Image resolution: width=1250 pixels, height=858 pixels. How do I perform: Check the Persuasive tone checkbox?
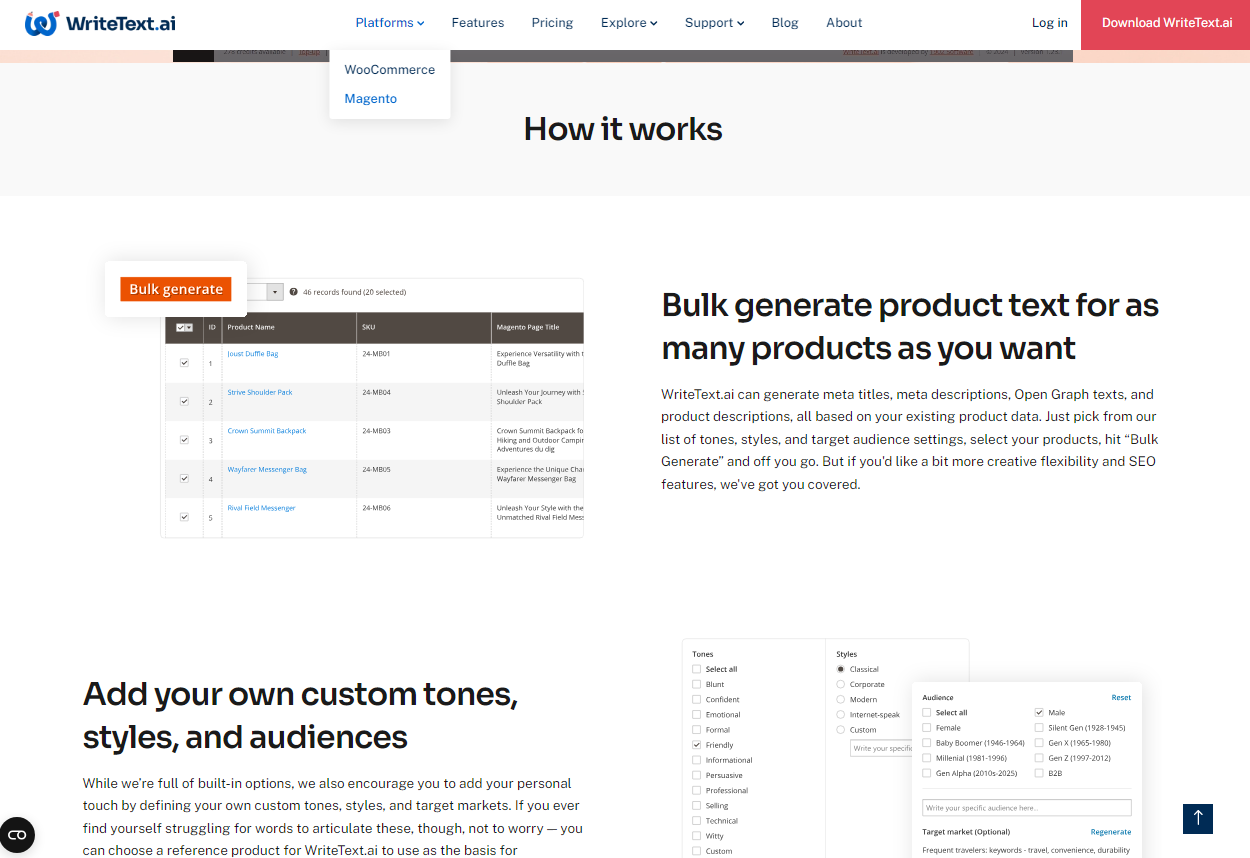pyautogui.click(x=696, y=775)
